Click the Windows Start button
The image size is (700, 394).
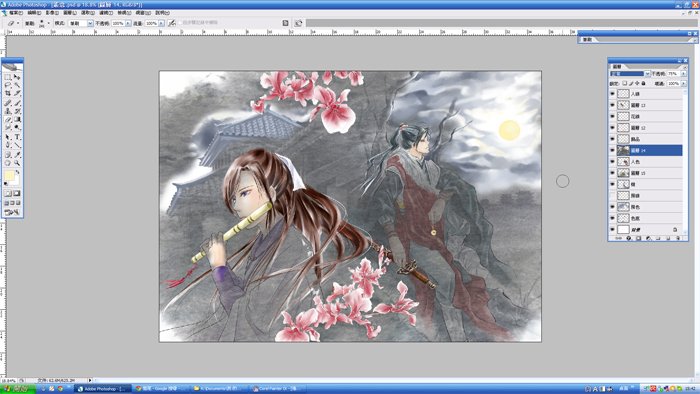(18, 389)
